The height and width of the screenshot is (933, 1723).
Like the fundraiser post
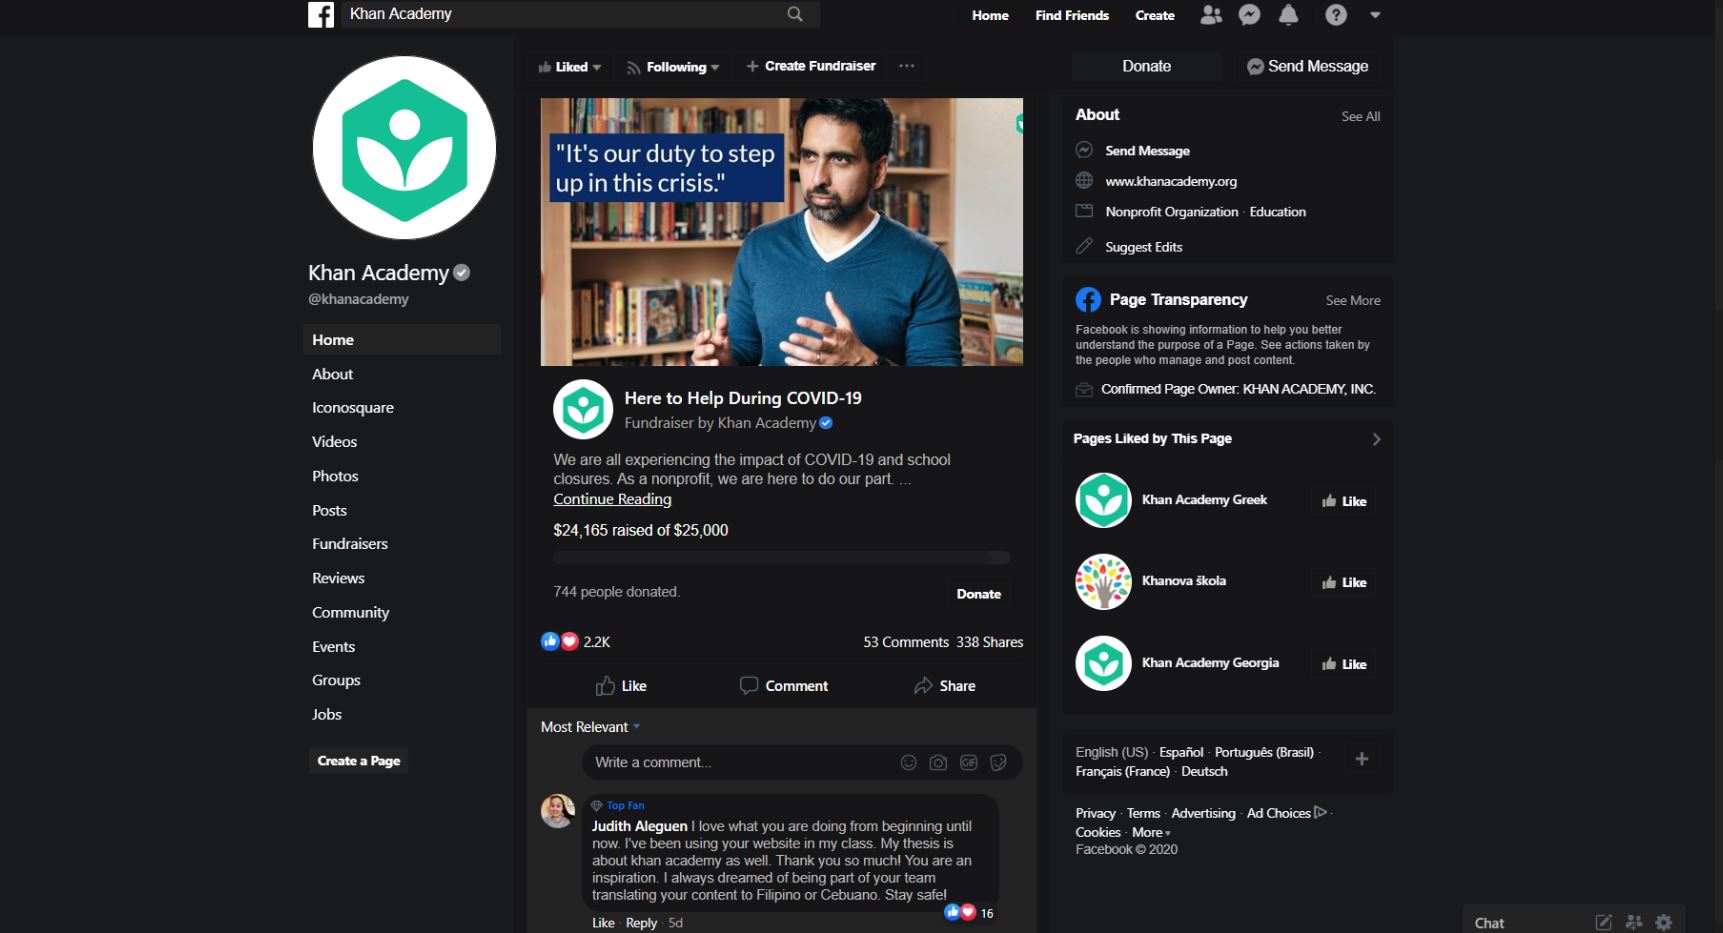click(x=621, y=686)
